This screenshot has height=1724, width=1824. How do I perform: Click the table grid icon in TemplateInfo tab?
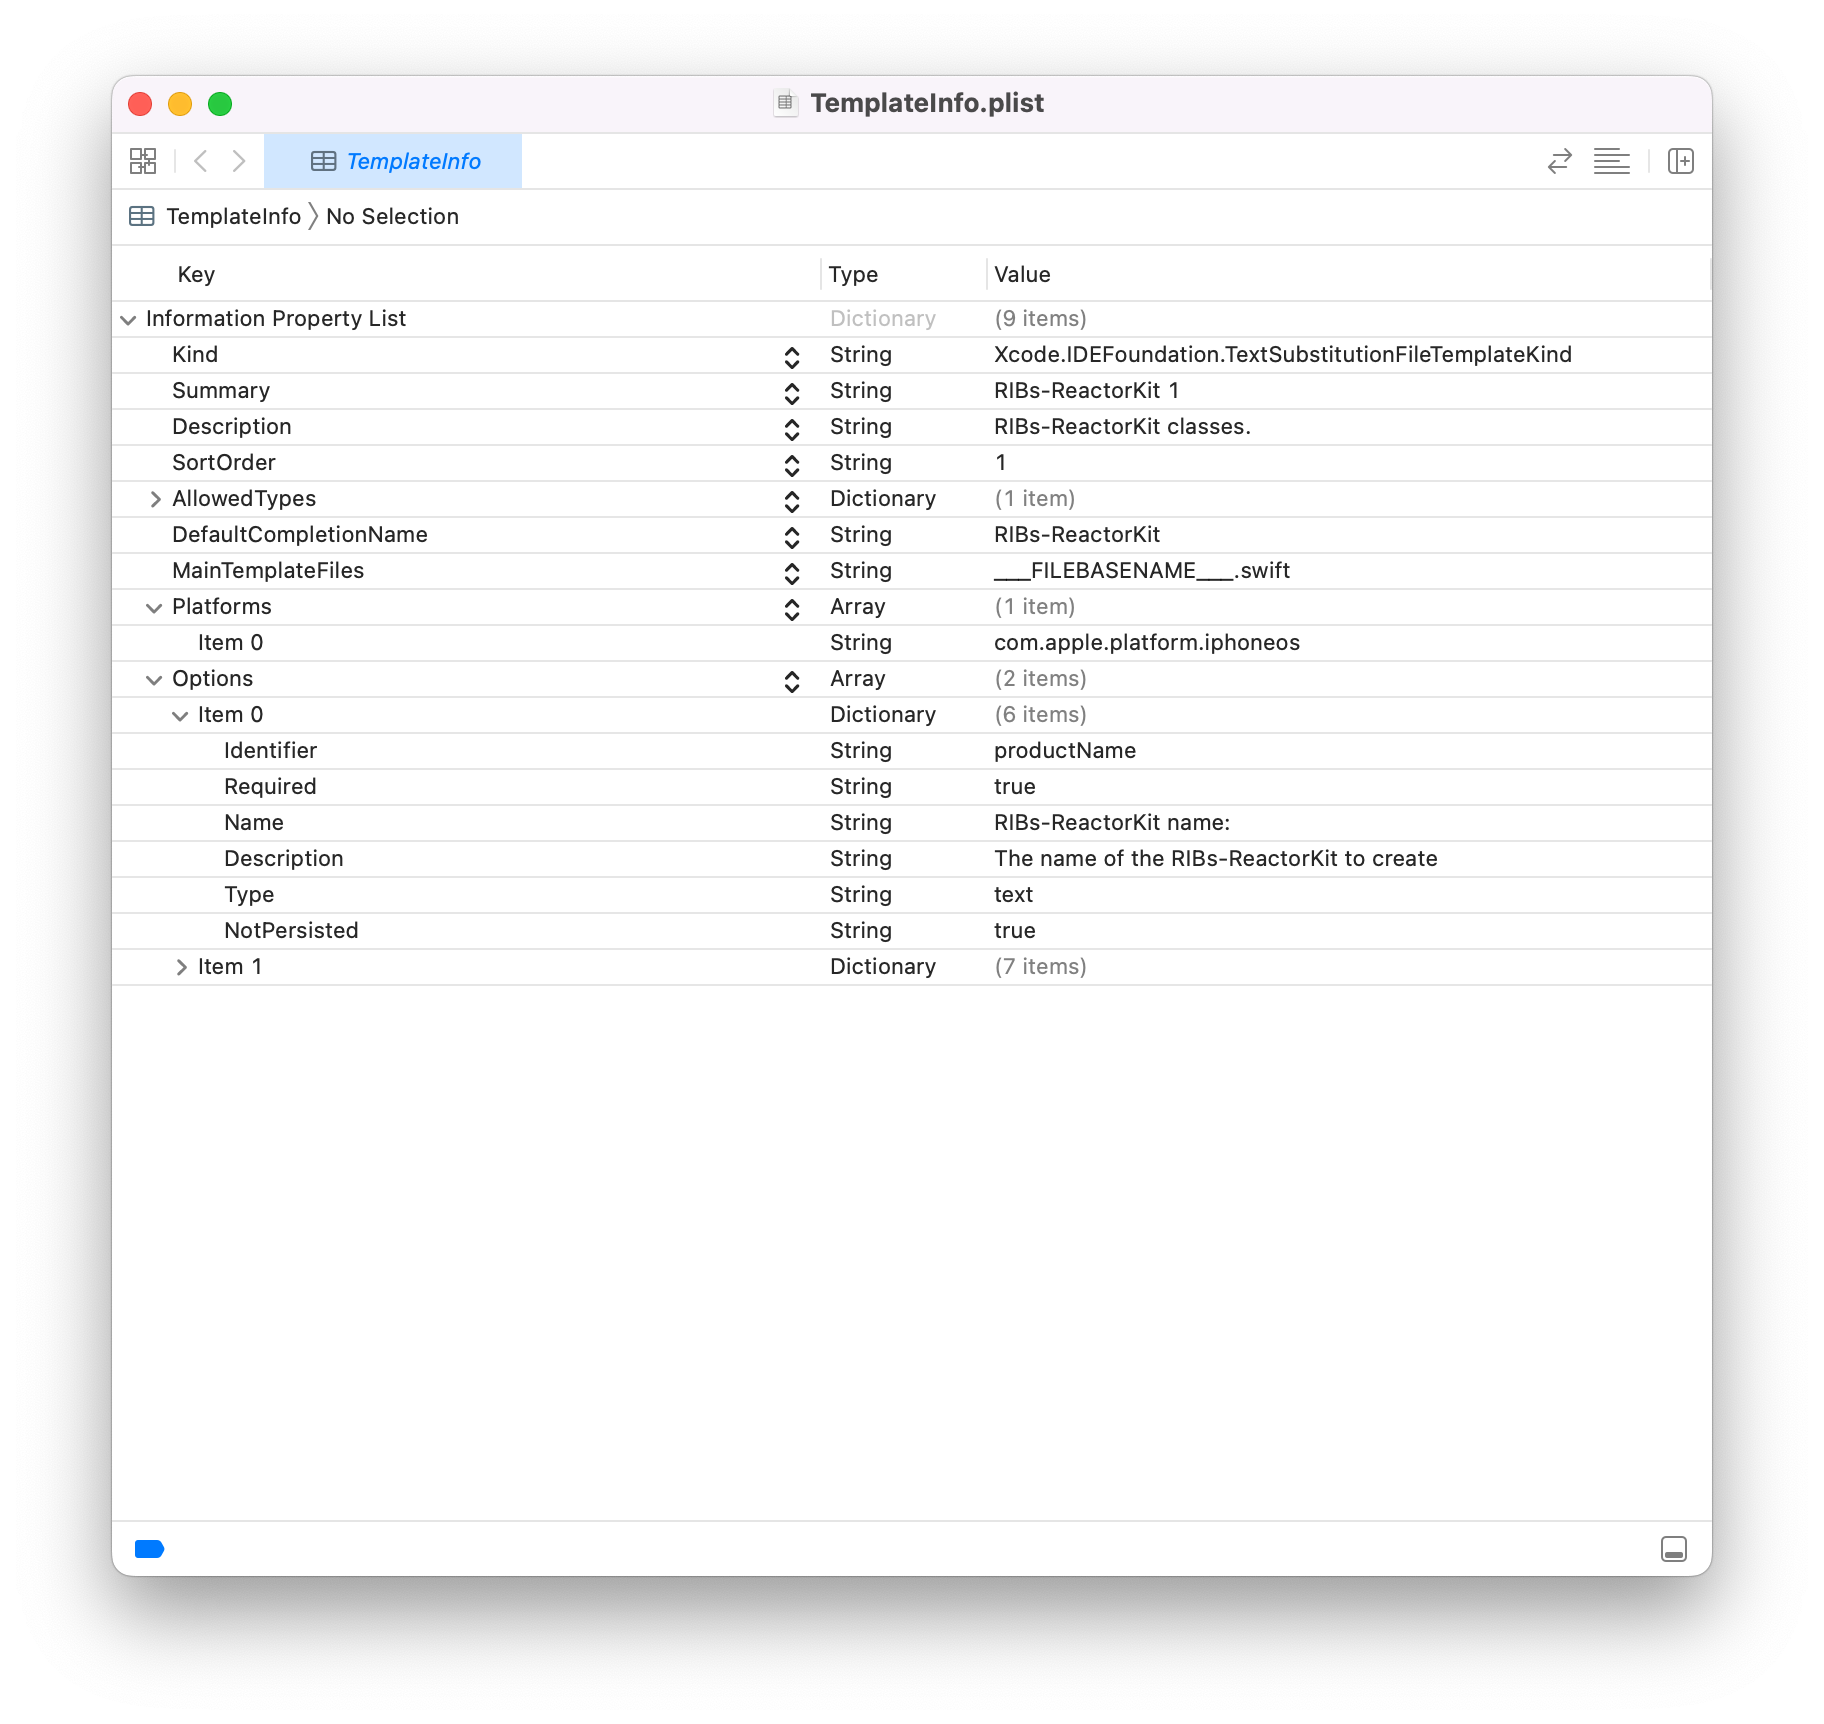click(x=323, y=161)
